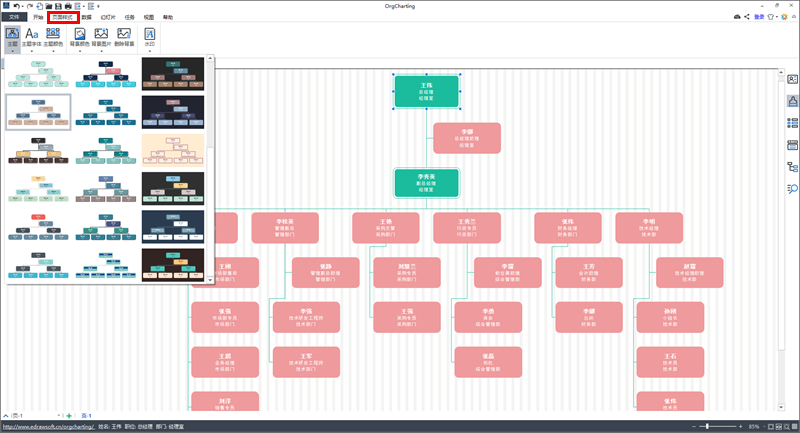The image size is (800, 433).
Task: Click the print icon in quick access toolbar
Action: click(68, 6)
